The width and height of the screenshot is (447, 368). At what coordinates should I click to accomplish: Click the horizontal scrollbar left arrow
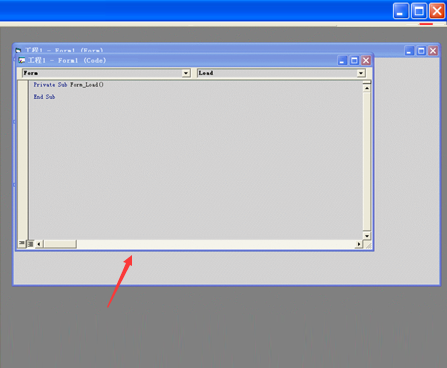tap(39, 244)
